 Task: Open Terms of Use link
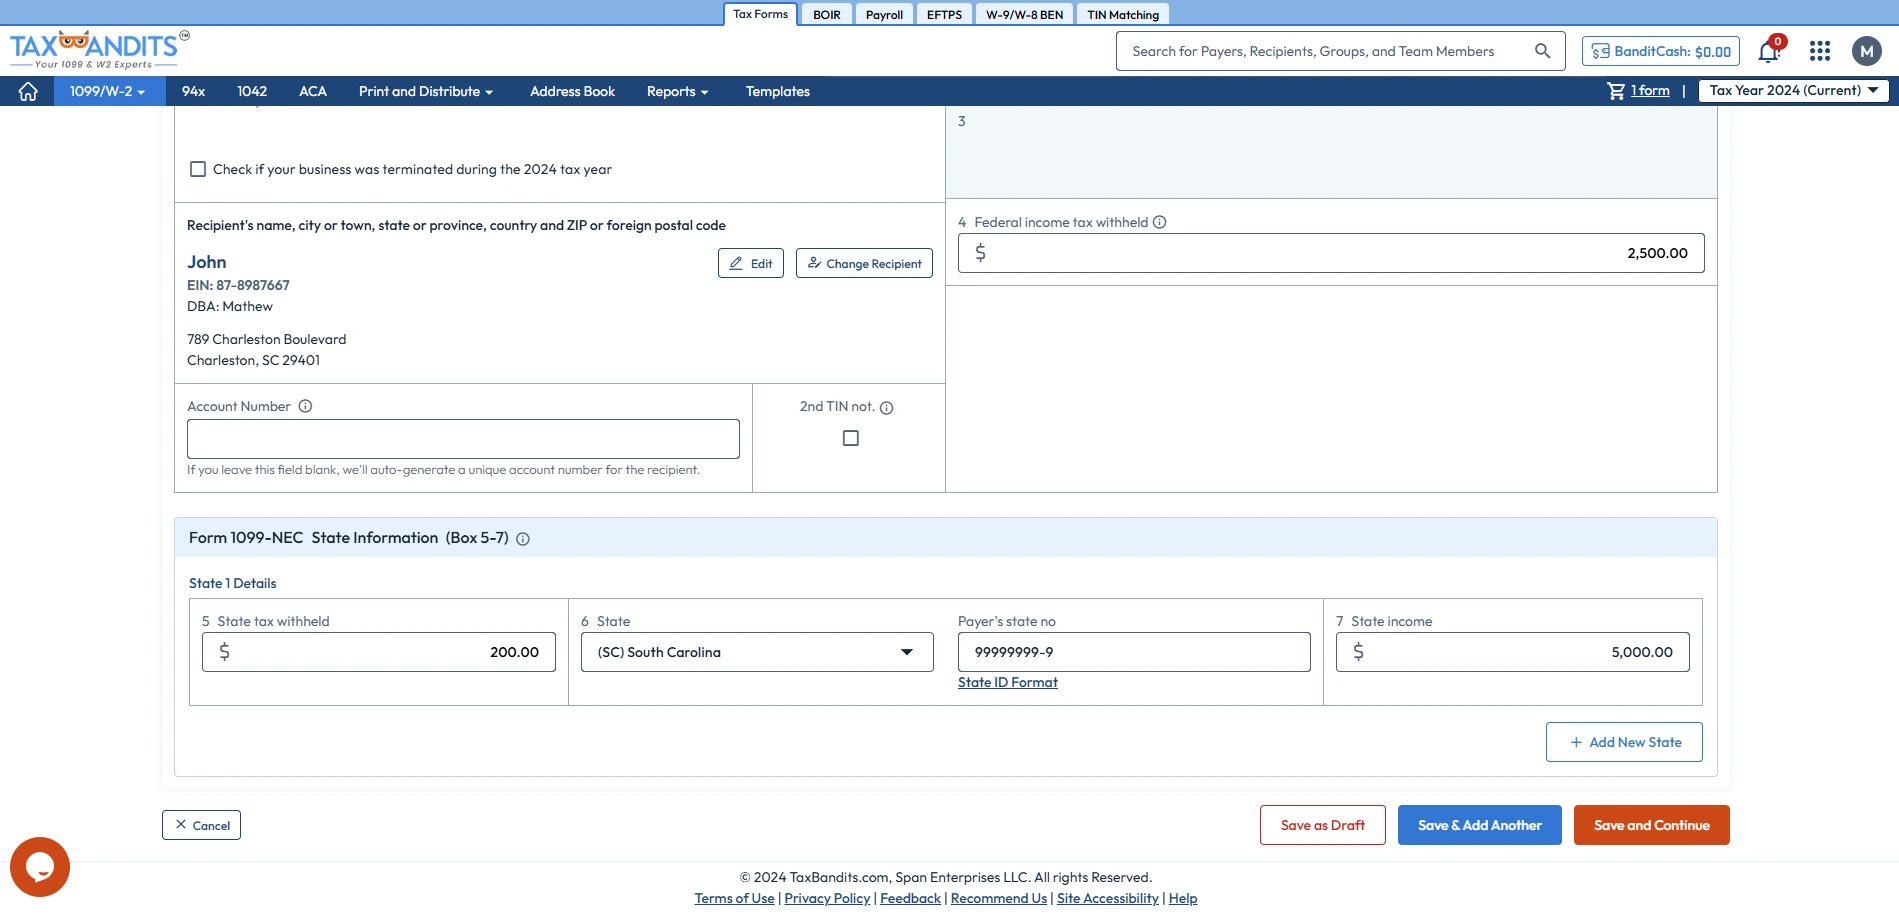734,898
